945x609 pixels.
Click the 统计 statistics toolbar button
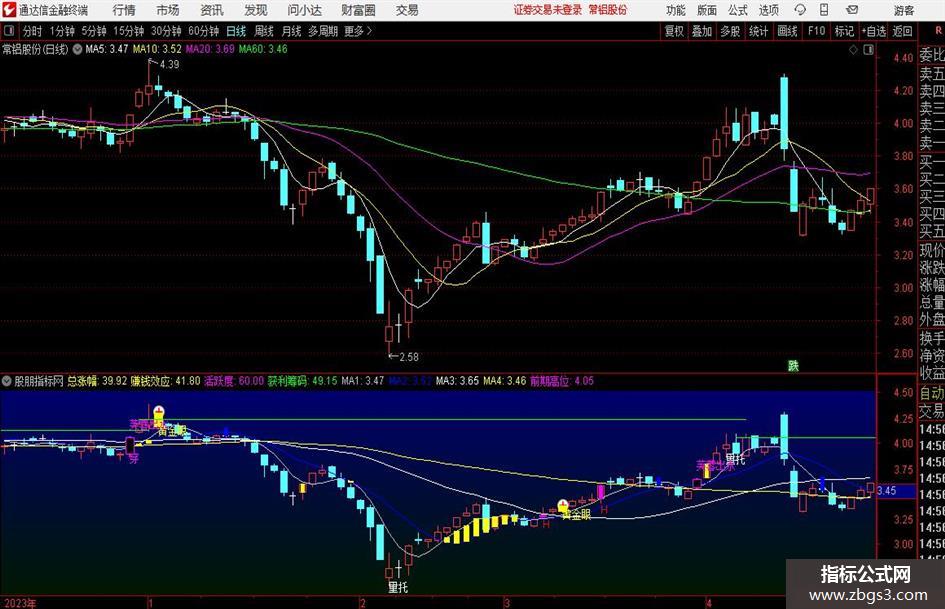(x=758, y=31)
